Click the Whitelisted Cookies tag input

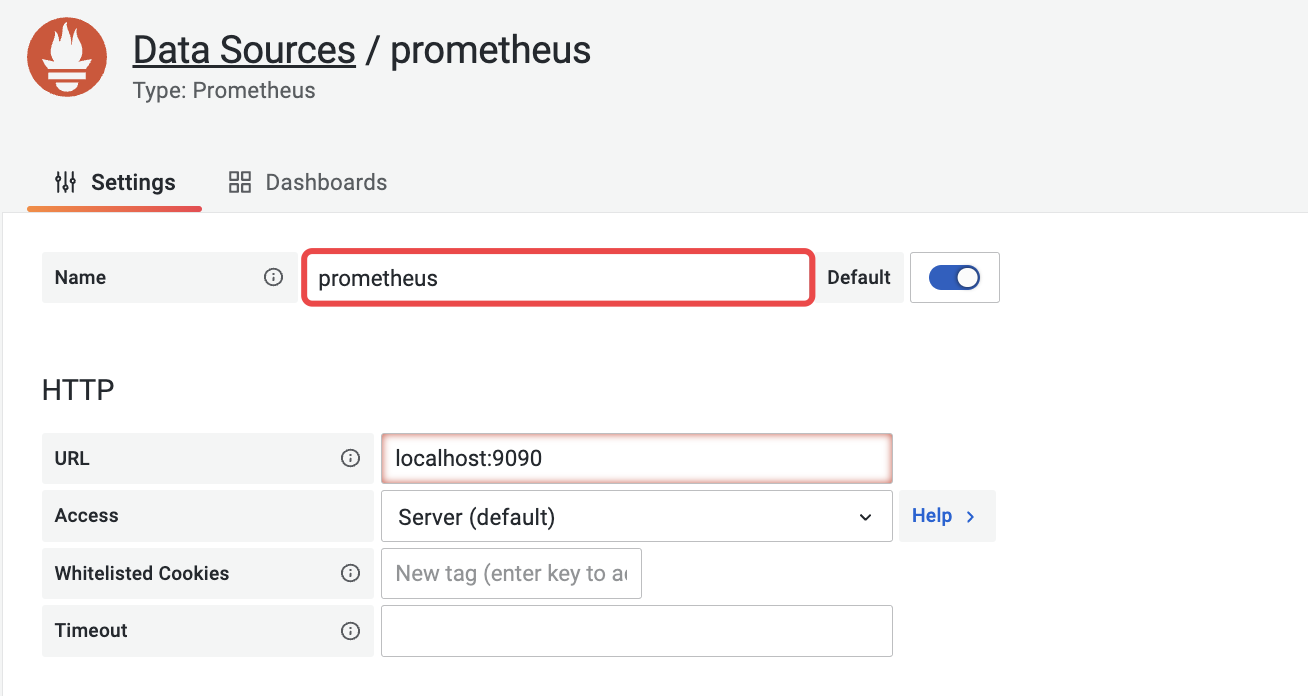[x=511, y=573]
